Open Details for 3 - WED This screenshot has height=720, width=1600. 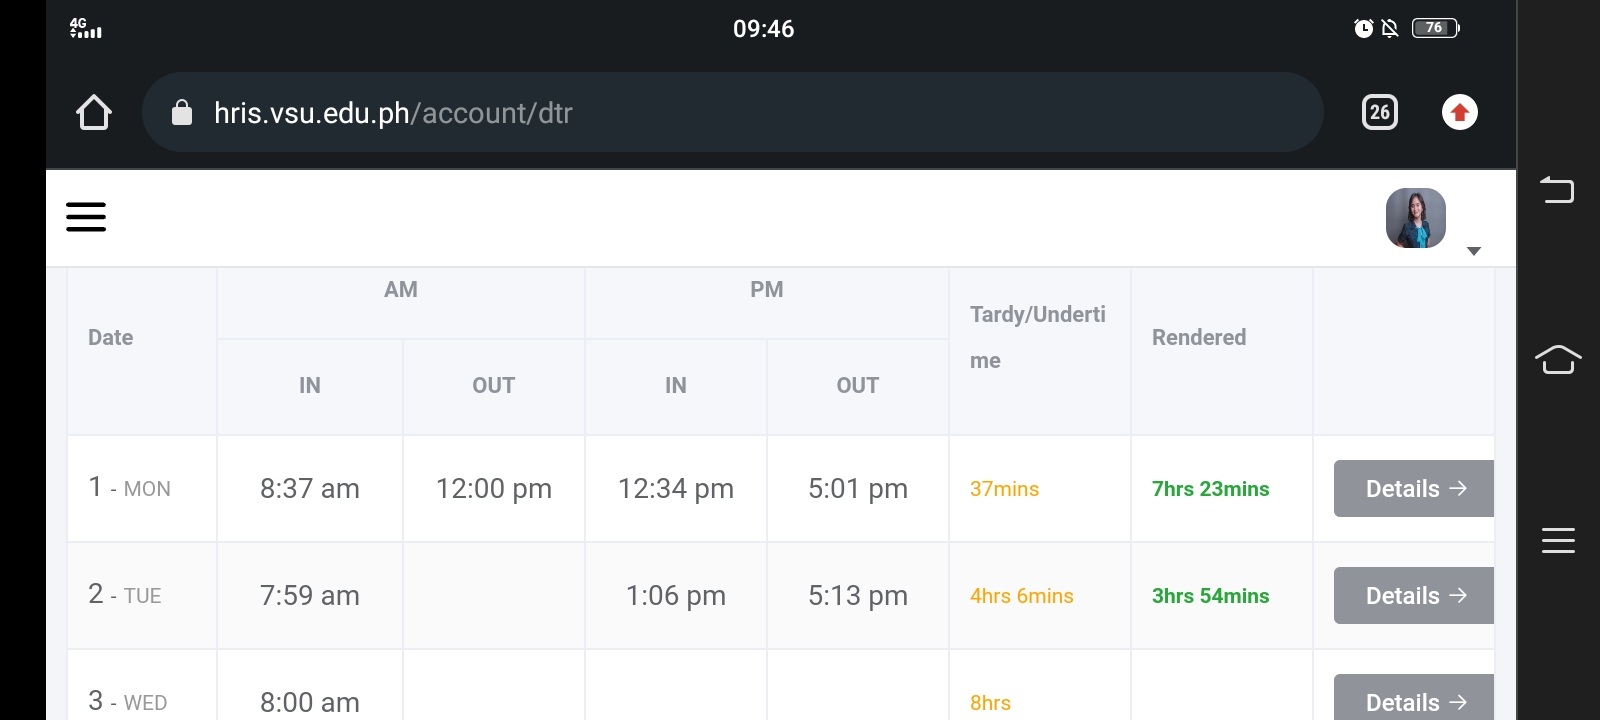pos(1414,701)
